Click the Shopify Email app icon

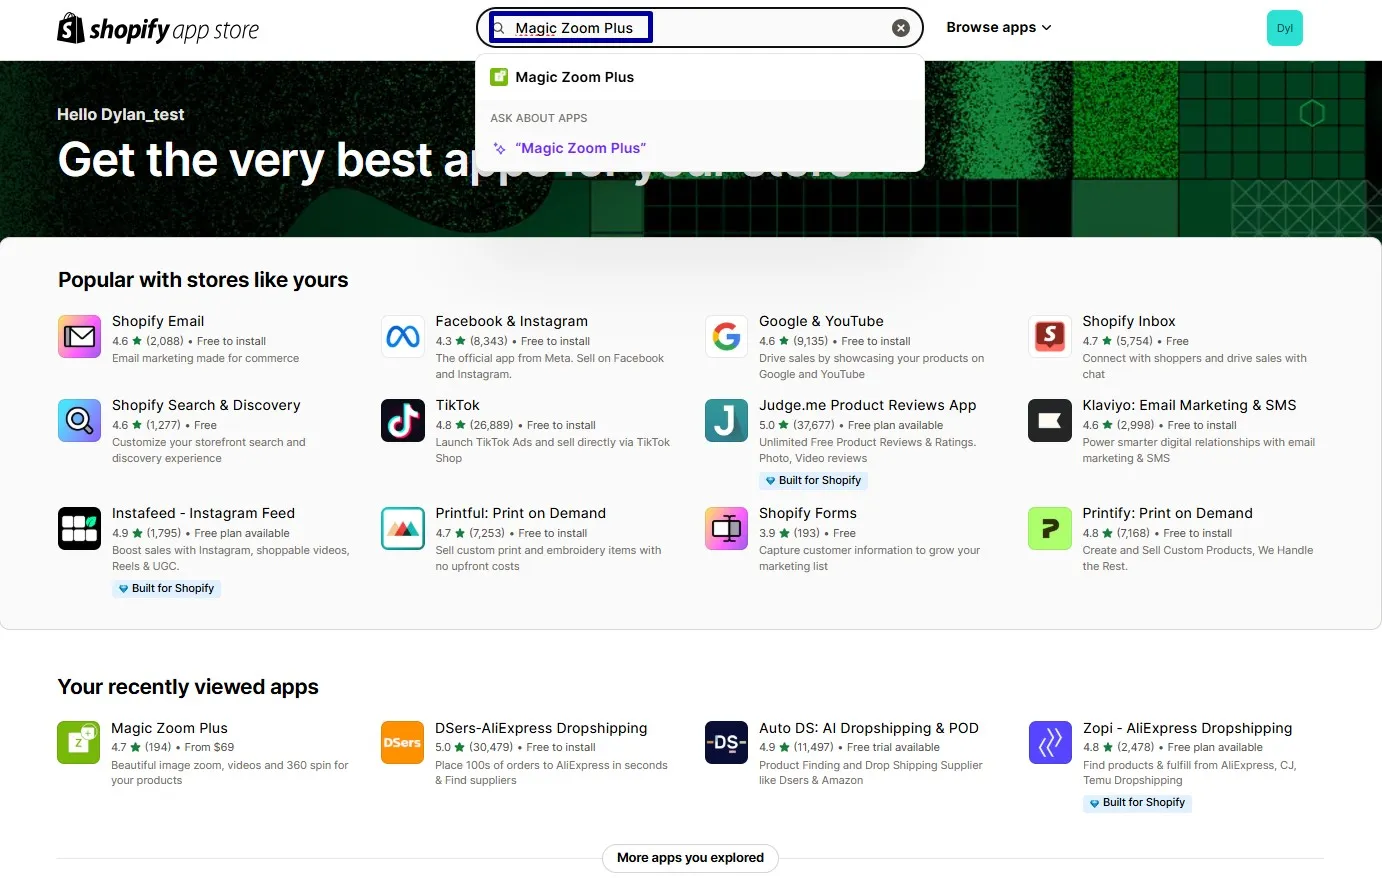coord(79,336)
